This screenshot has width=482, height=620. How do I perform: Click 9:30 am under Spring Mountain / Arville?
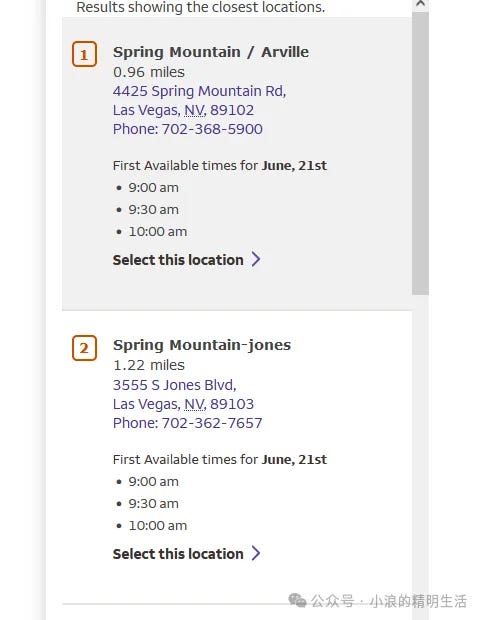tap(153, 210)
